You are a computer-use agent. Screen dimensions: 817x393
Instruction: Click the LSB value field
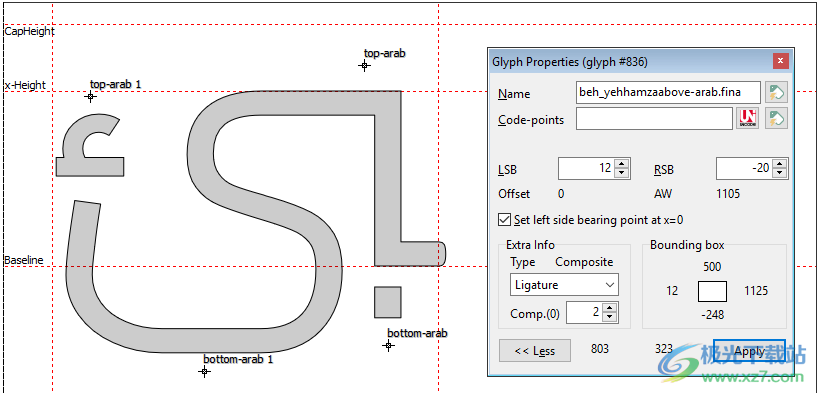coord(587,168)
